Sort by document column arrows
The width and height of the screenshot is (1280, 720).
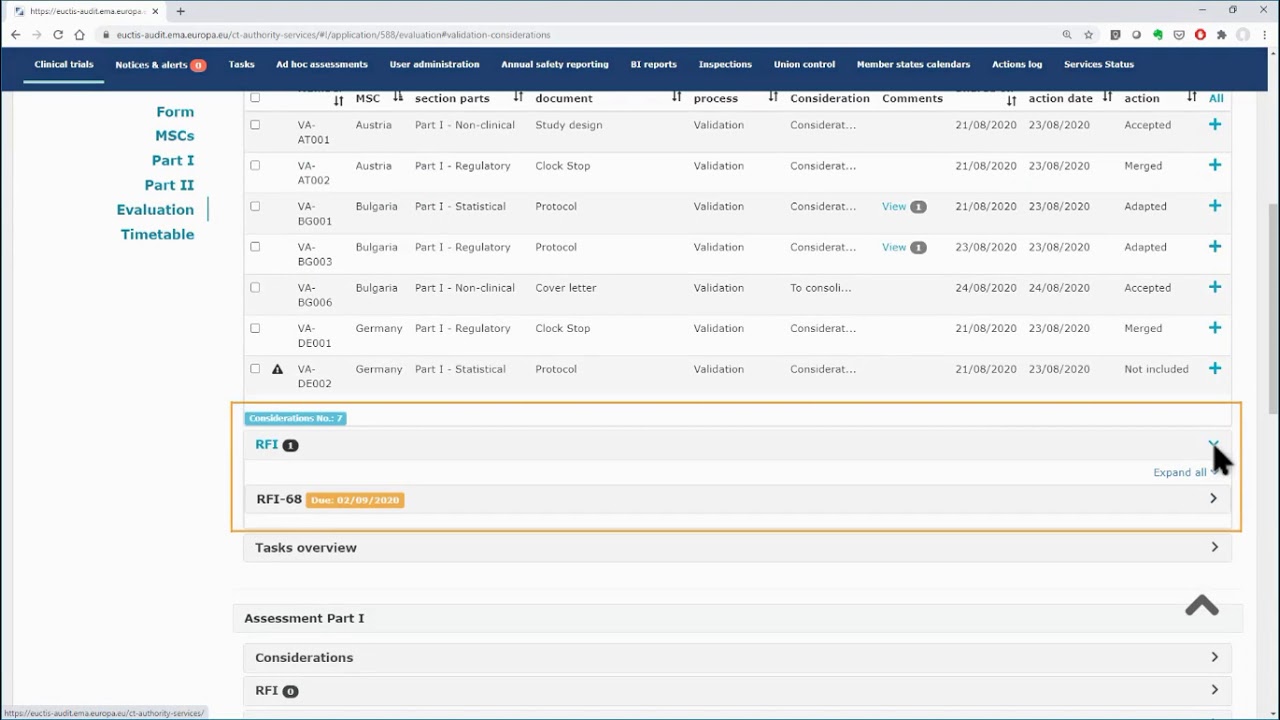[x=676, y=98]
